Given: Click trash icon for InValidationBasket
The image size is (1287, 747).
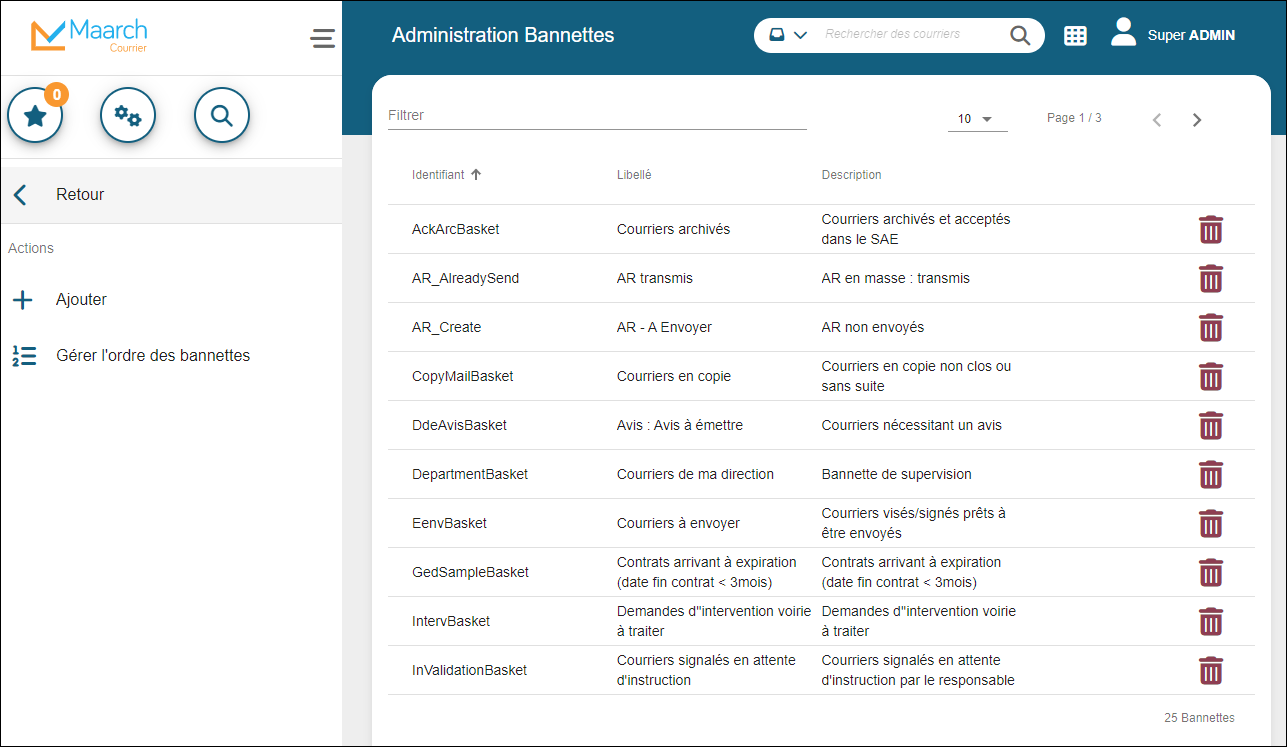Looking at the screenshot, I should click(x=1210, y=671).
